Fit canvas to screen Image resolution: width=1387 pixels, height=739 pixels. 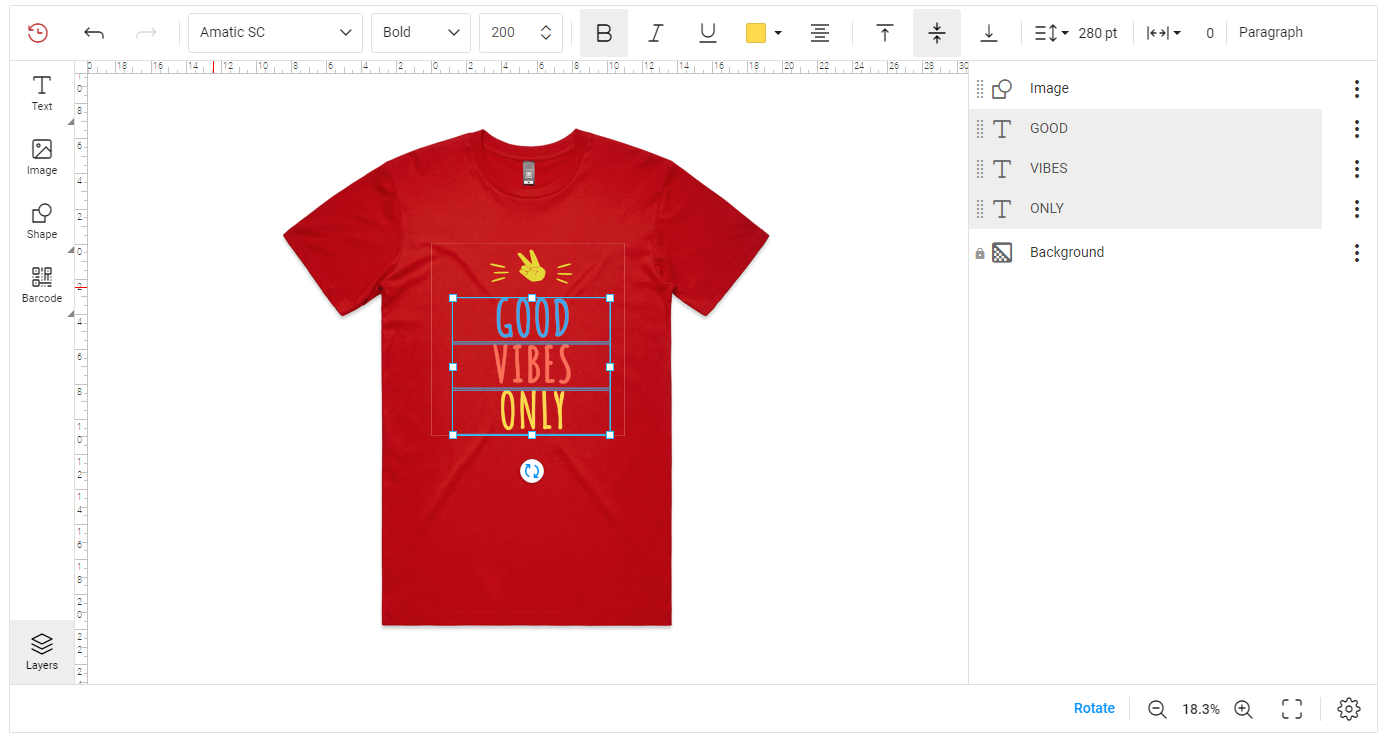point(1292,709)
